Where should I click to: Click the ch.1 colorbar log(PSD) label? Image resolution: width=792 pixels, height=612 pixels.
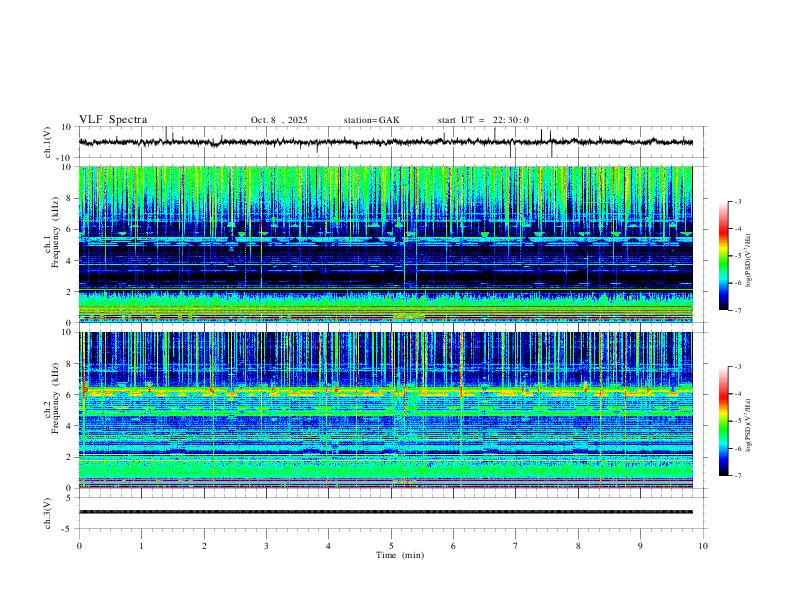coord(749,261)
